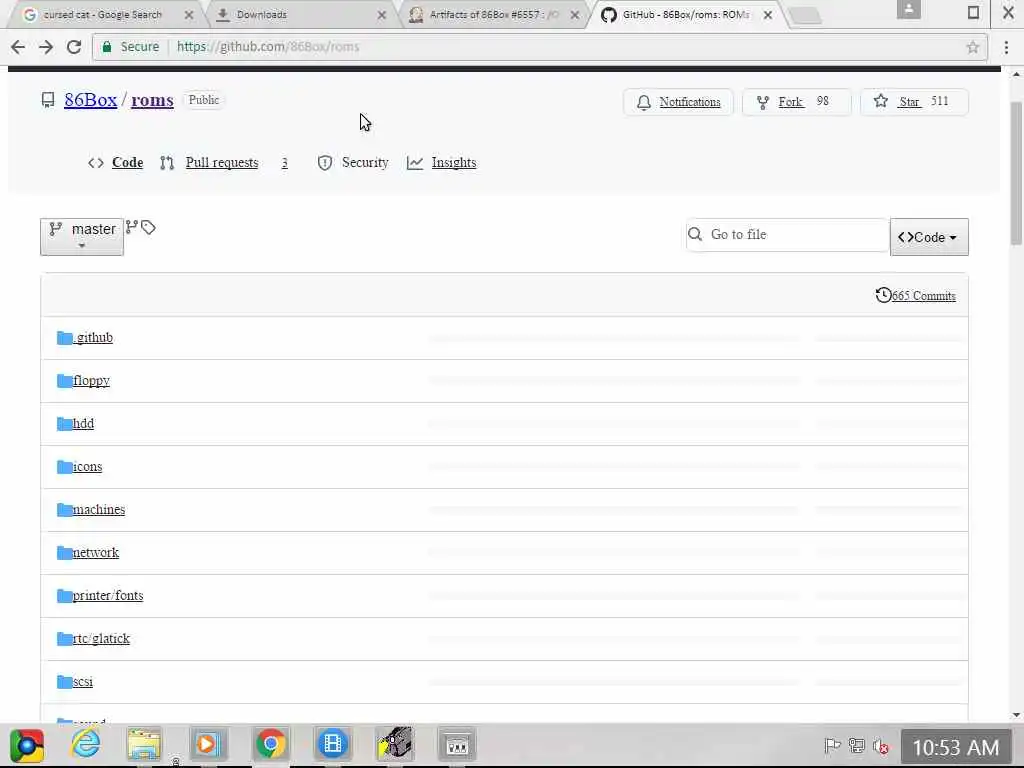1024x768 pixels.
Task: Expand the Code dropdown button
Action: [x=929, y=237]
